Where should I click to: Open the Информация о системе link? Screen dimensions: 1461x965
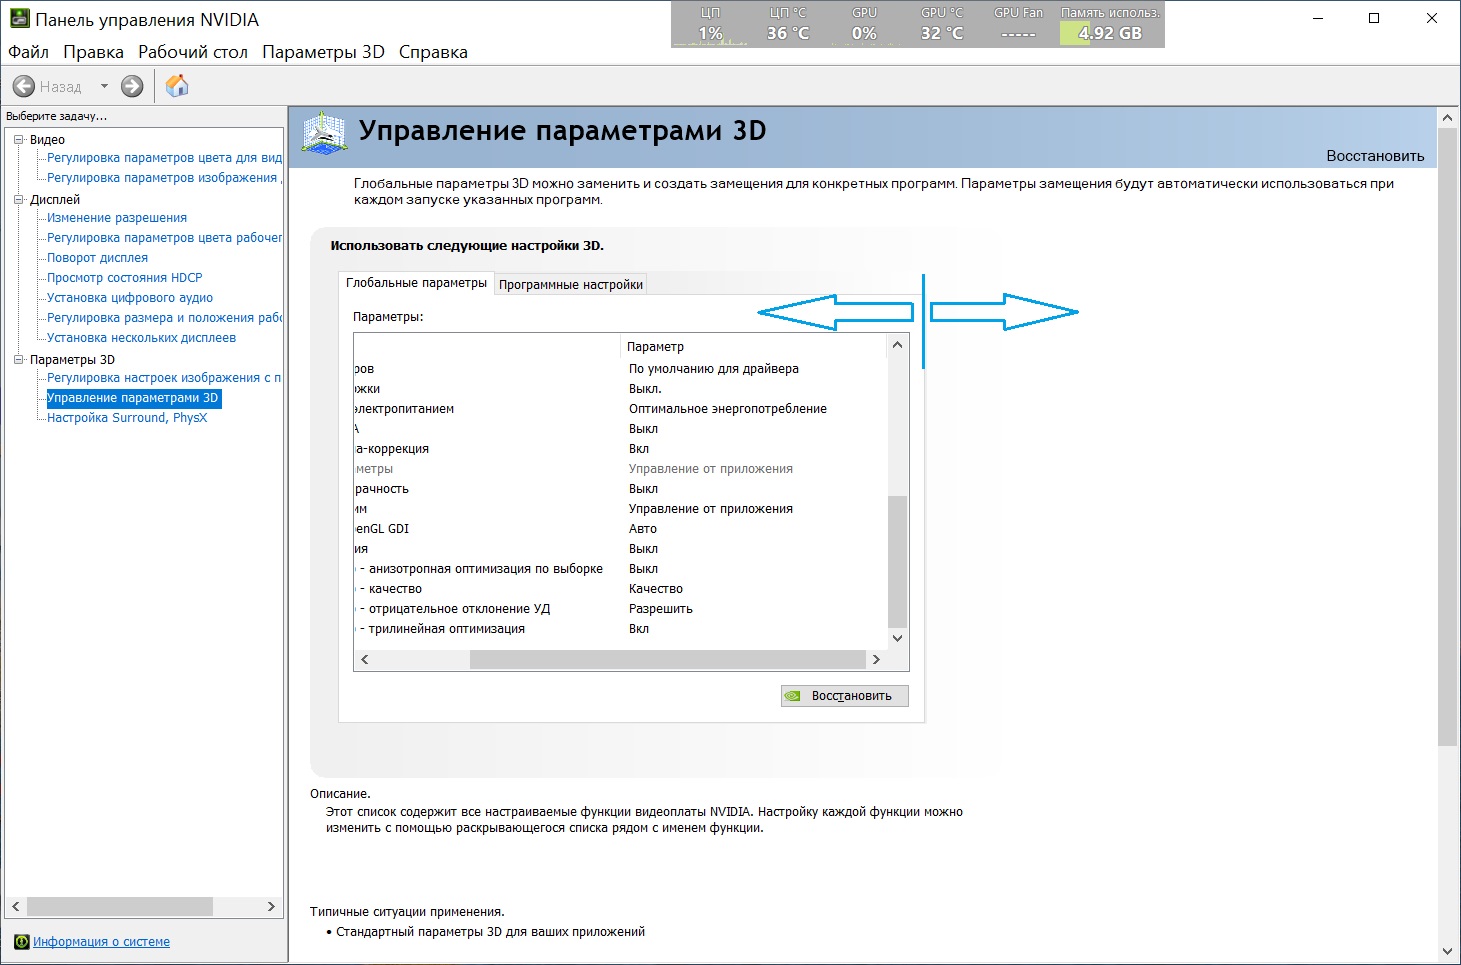point(101,942)
